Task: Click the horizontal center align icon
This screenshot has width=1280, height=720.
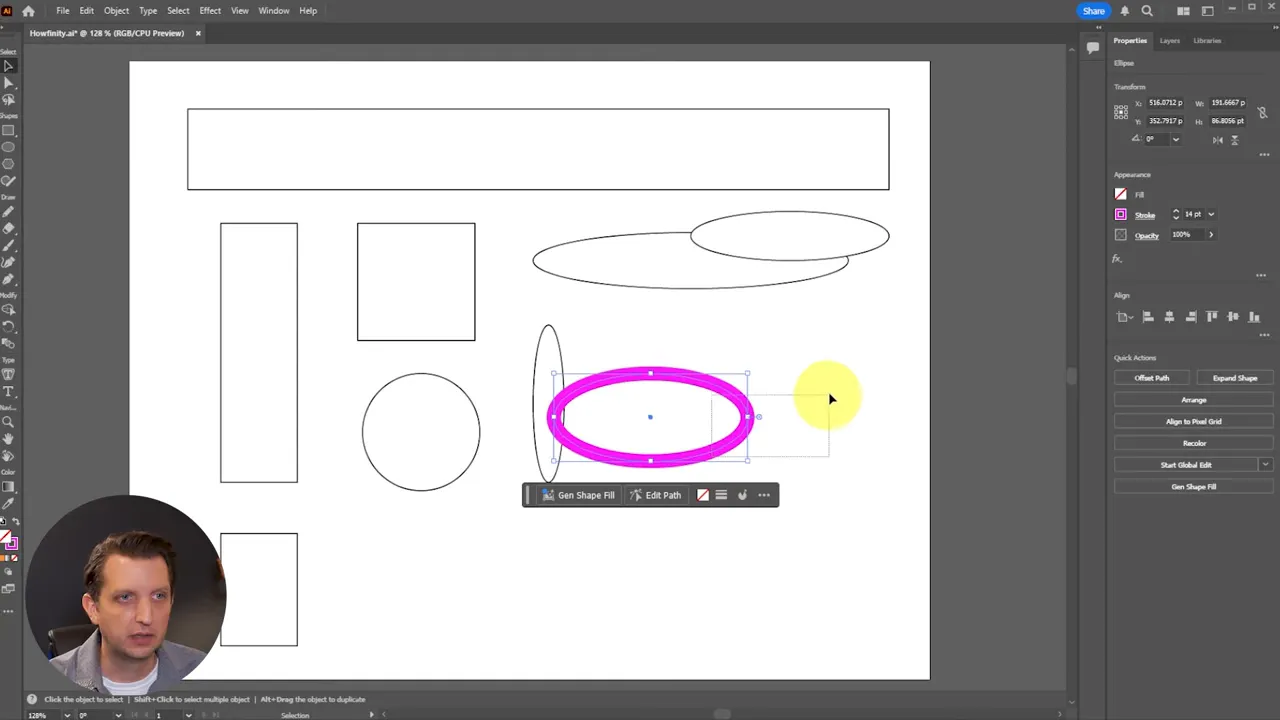Action: [1169, 317]
